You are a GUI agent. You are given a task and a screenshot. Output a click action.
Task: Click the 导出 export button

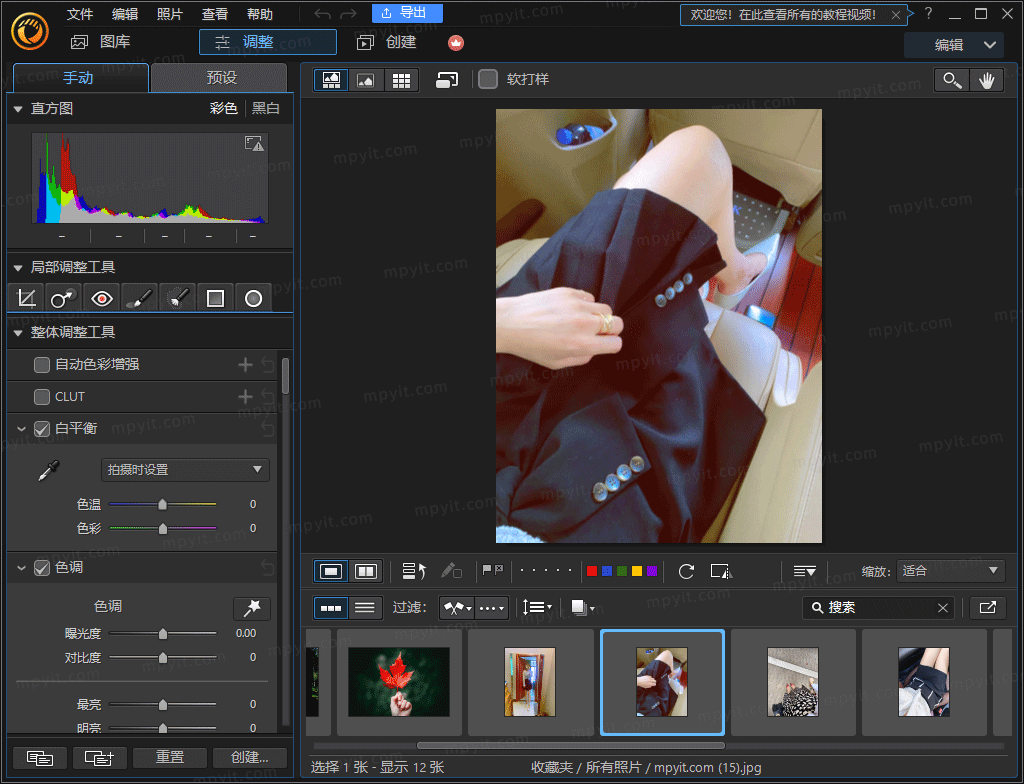pyautogui.click(x=408, y=13)
